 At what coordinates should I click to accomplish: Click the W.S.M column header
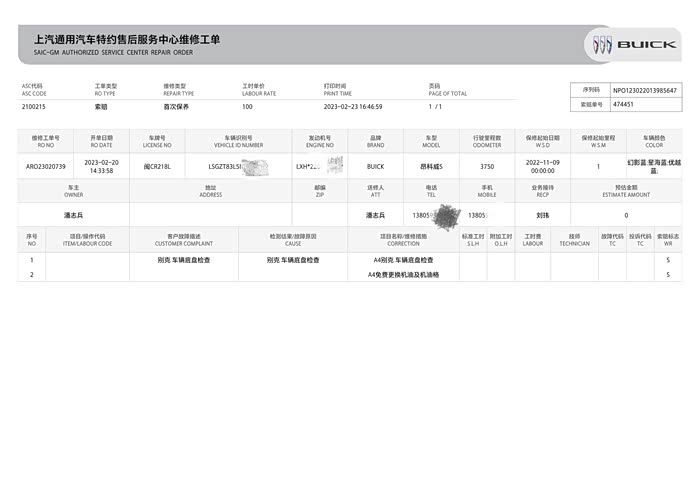(x=599, y=141)
